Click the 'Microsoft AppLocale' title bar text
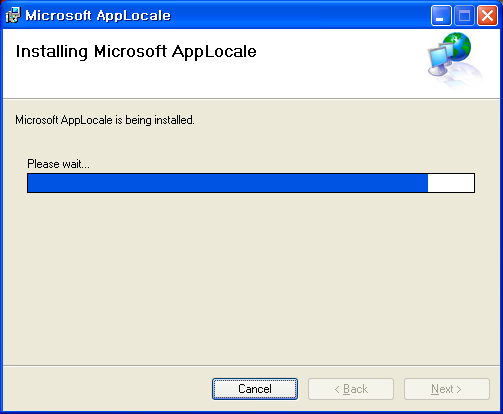503x414 pixels. point(98,16)
